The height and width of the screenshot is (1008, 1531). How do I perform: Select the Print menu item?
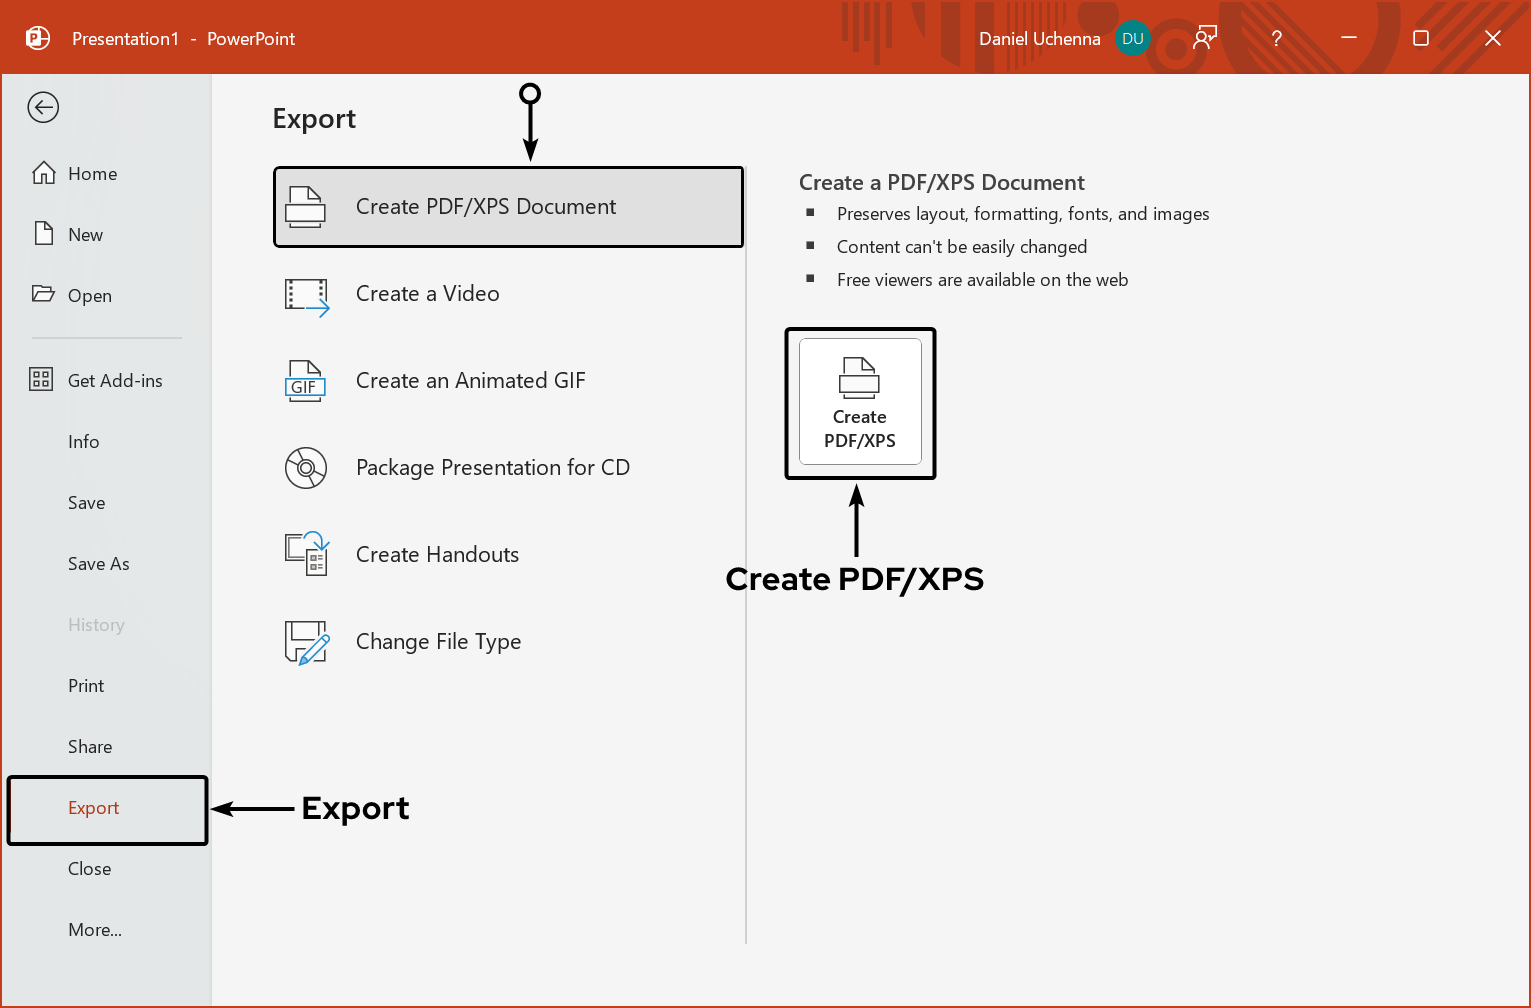point(85,686)
